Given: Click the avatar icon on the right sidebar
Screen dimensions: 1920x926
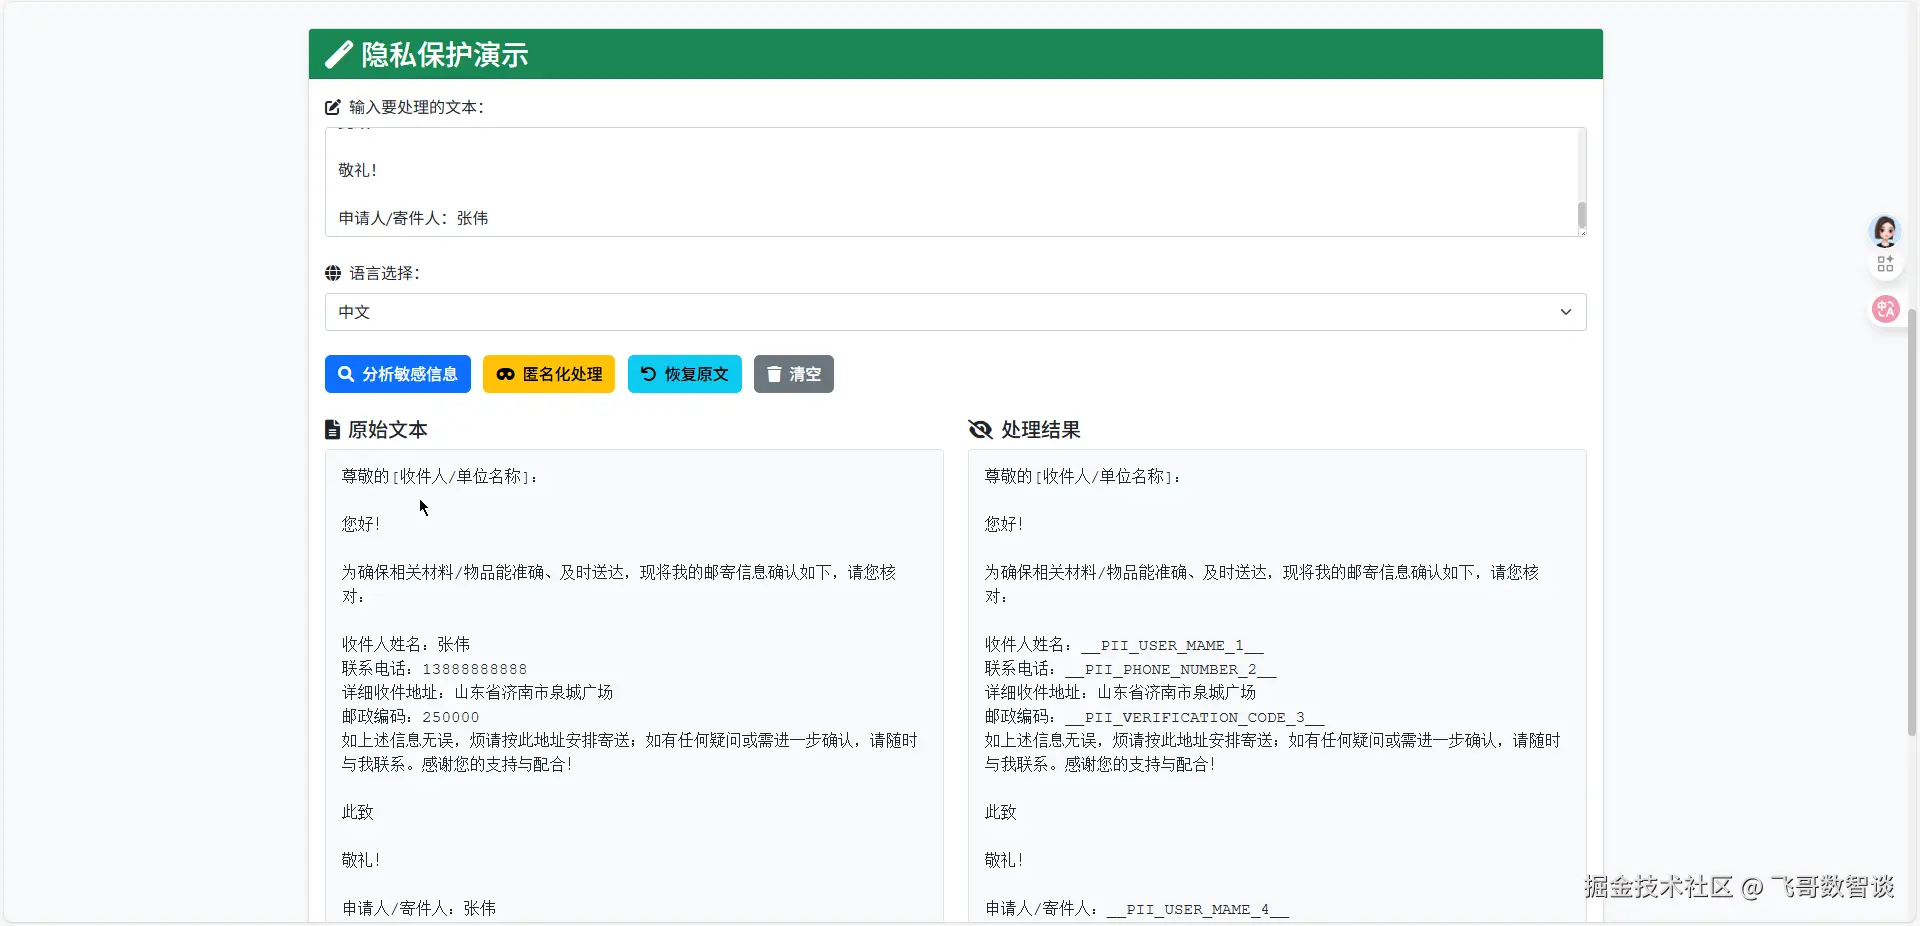Looking at the screenshot, I should pos(1885,231).
